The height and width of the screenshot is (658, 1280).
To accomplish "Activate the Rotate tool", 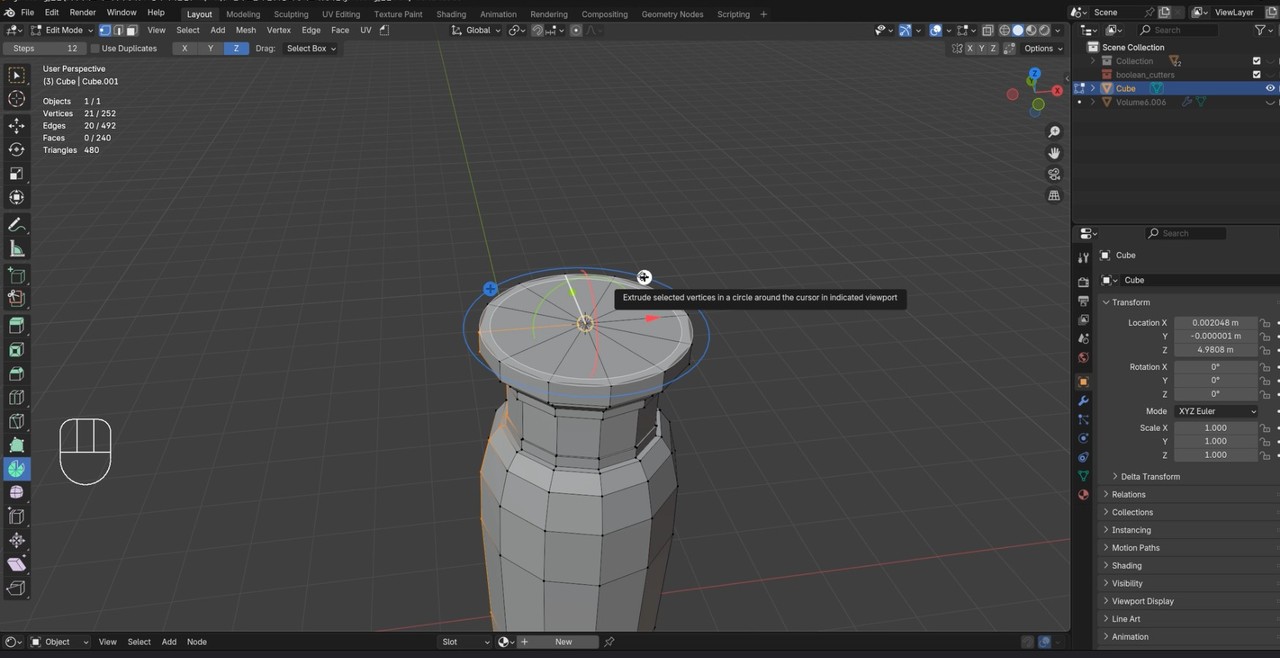I will tap(16, 149).
